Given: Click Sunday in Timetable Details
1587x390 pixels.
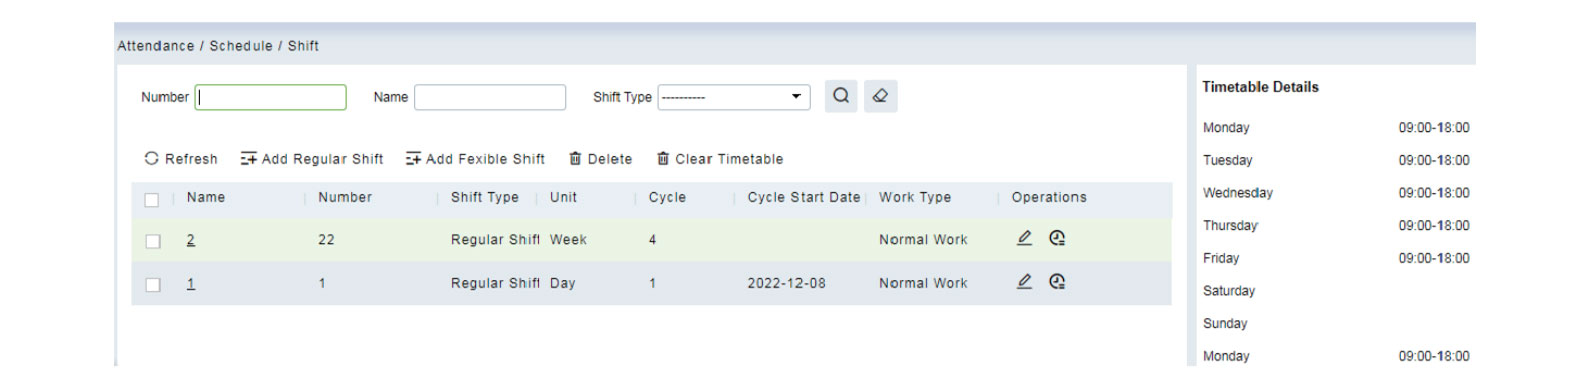Looking at the screenshot, I should [x=1225, y=324].
